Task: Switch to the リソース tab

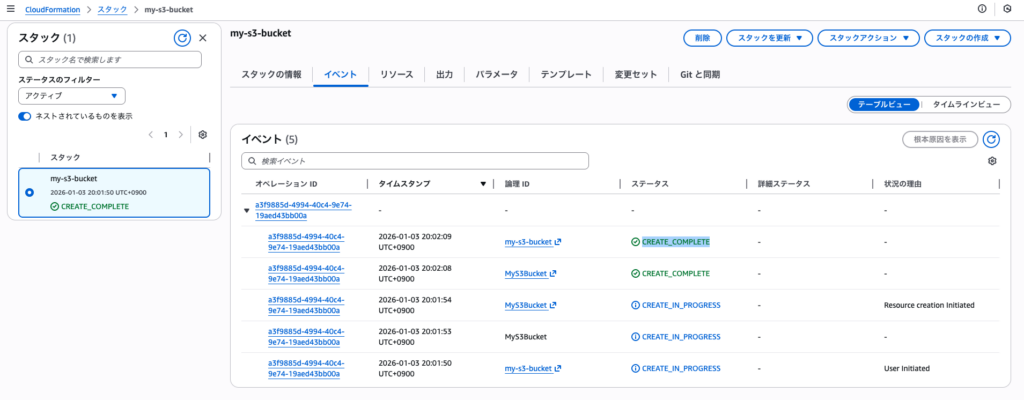Action: pyautogui.click(x=397, y=75)
